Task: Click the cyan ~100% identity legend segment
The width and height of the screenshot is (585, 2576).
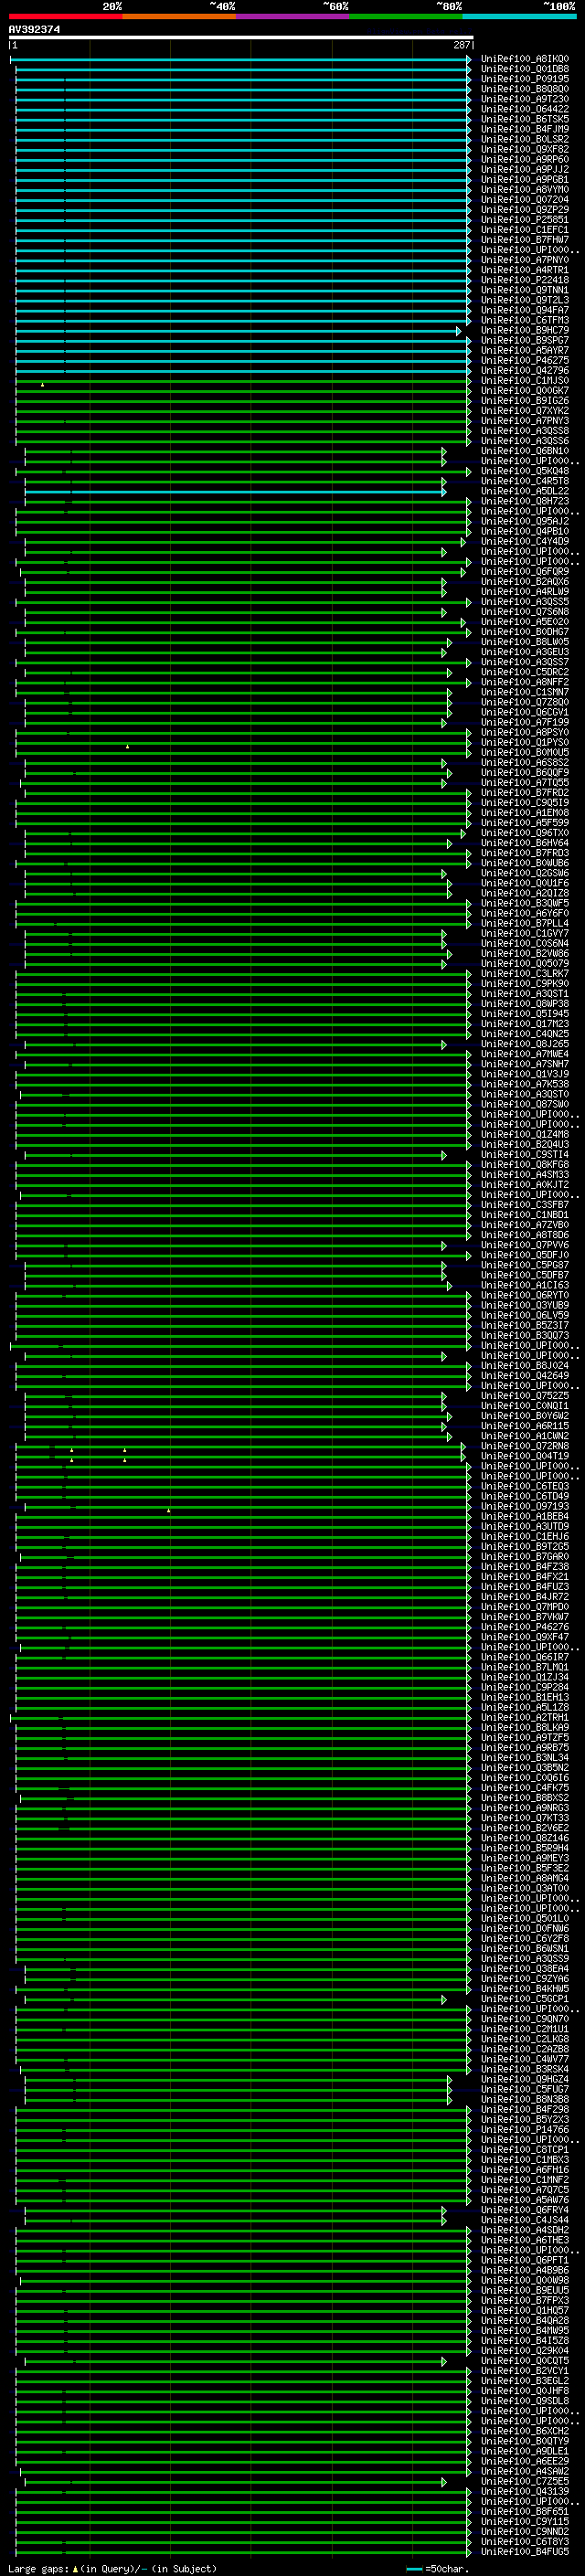Action: tap(519, 16)
